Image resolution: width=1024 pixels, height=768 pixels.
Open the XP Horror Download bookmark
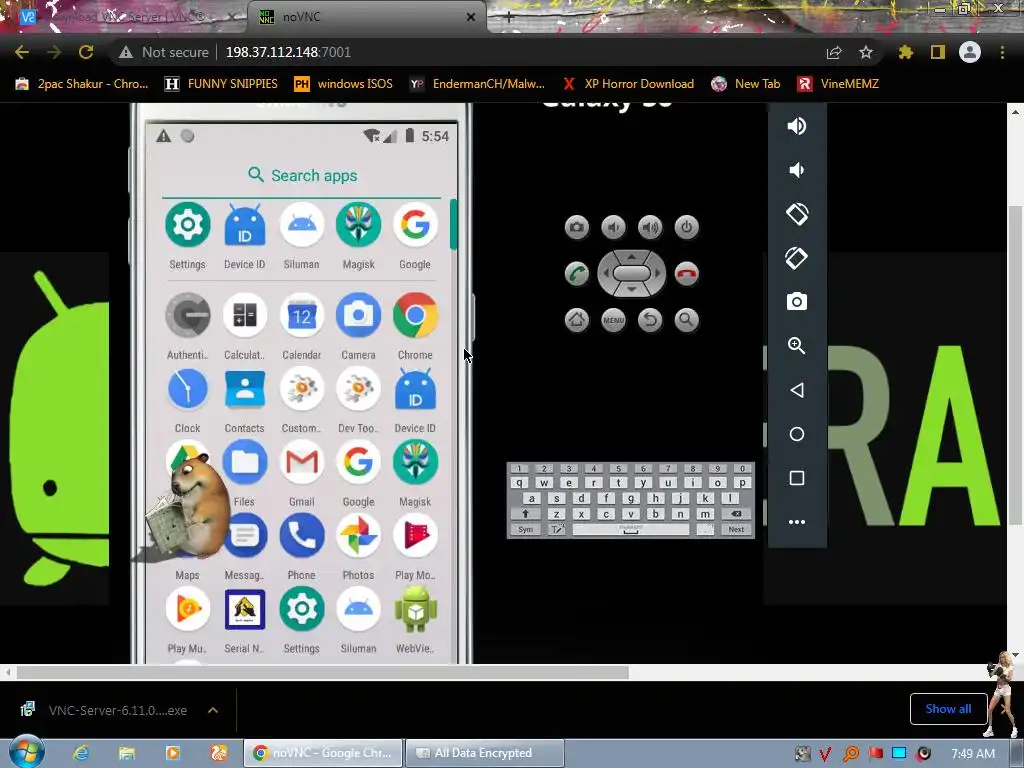[628, 84]
